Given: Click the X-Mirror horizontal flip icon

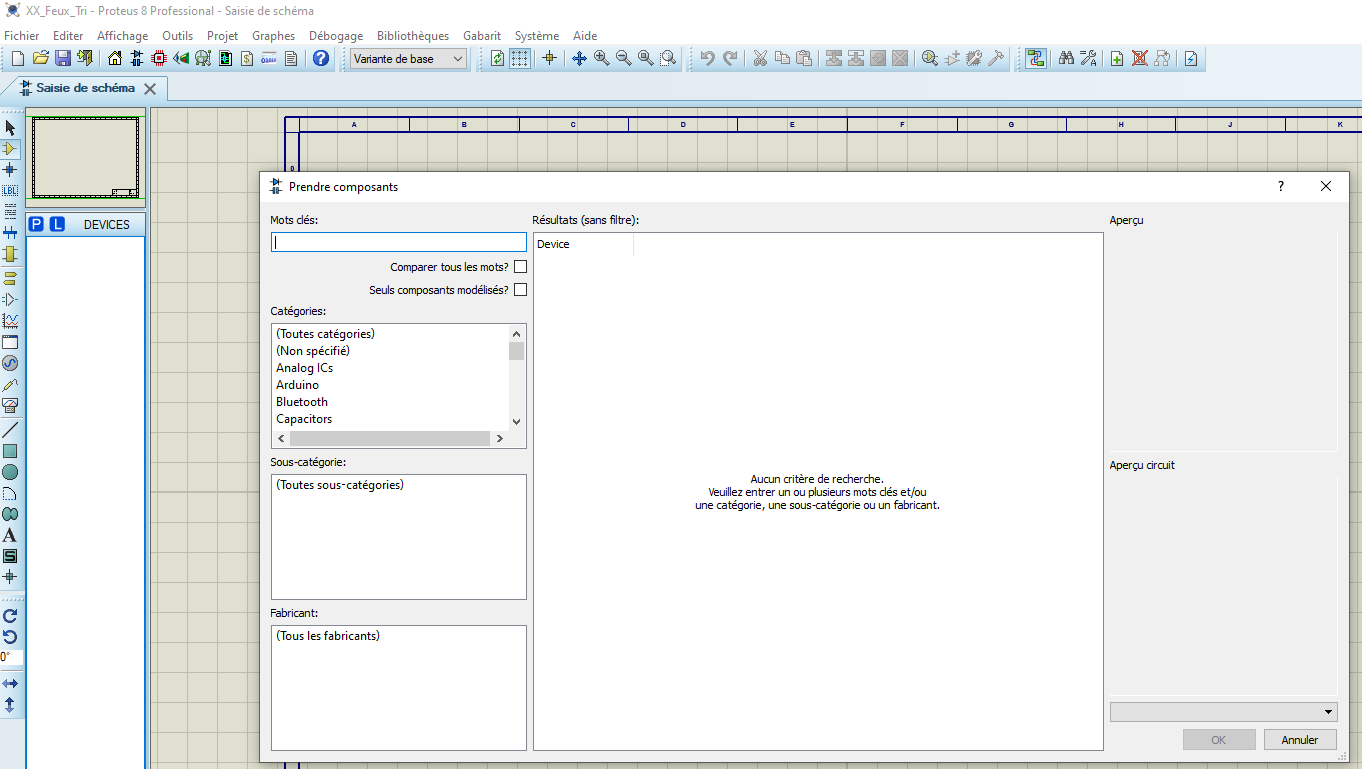Looking at the screenshot, I should point(10,683).
